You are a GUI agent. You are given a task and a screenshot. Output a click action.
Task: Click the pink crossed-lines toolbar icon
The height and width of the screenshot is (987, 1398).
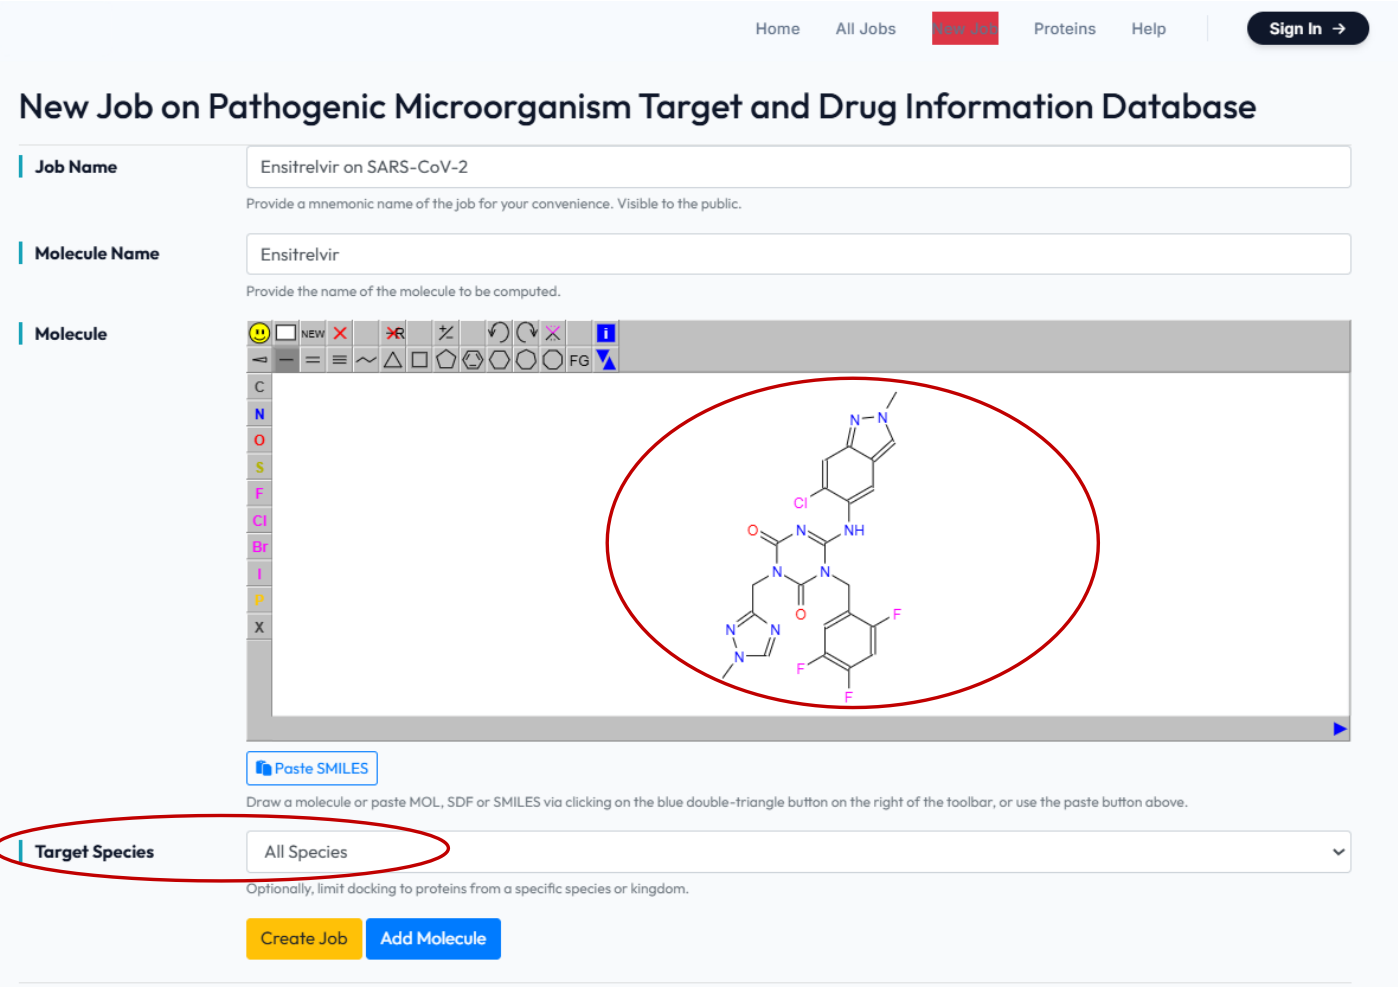point(552,333)
